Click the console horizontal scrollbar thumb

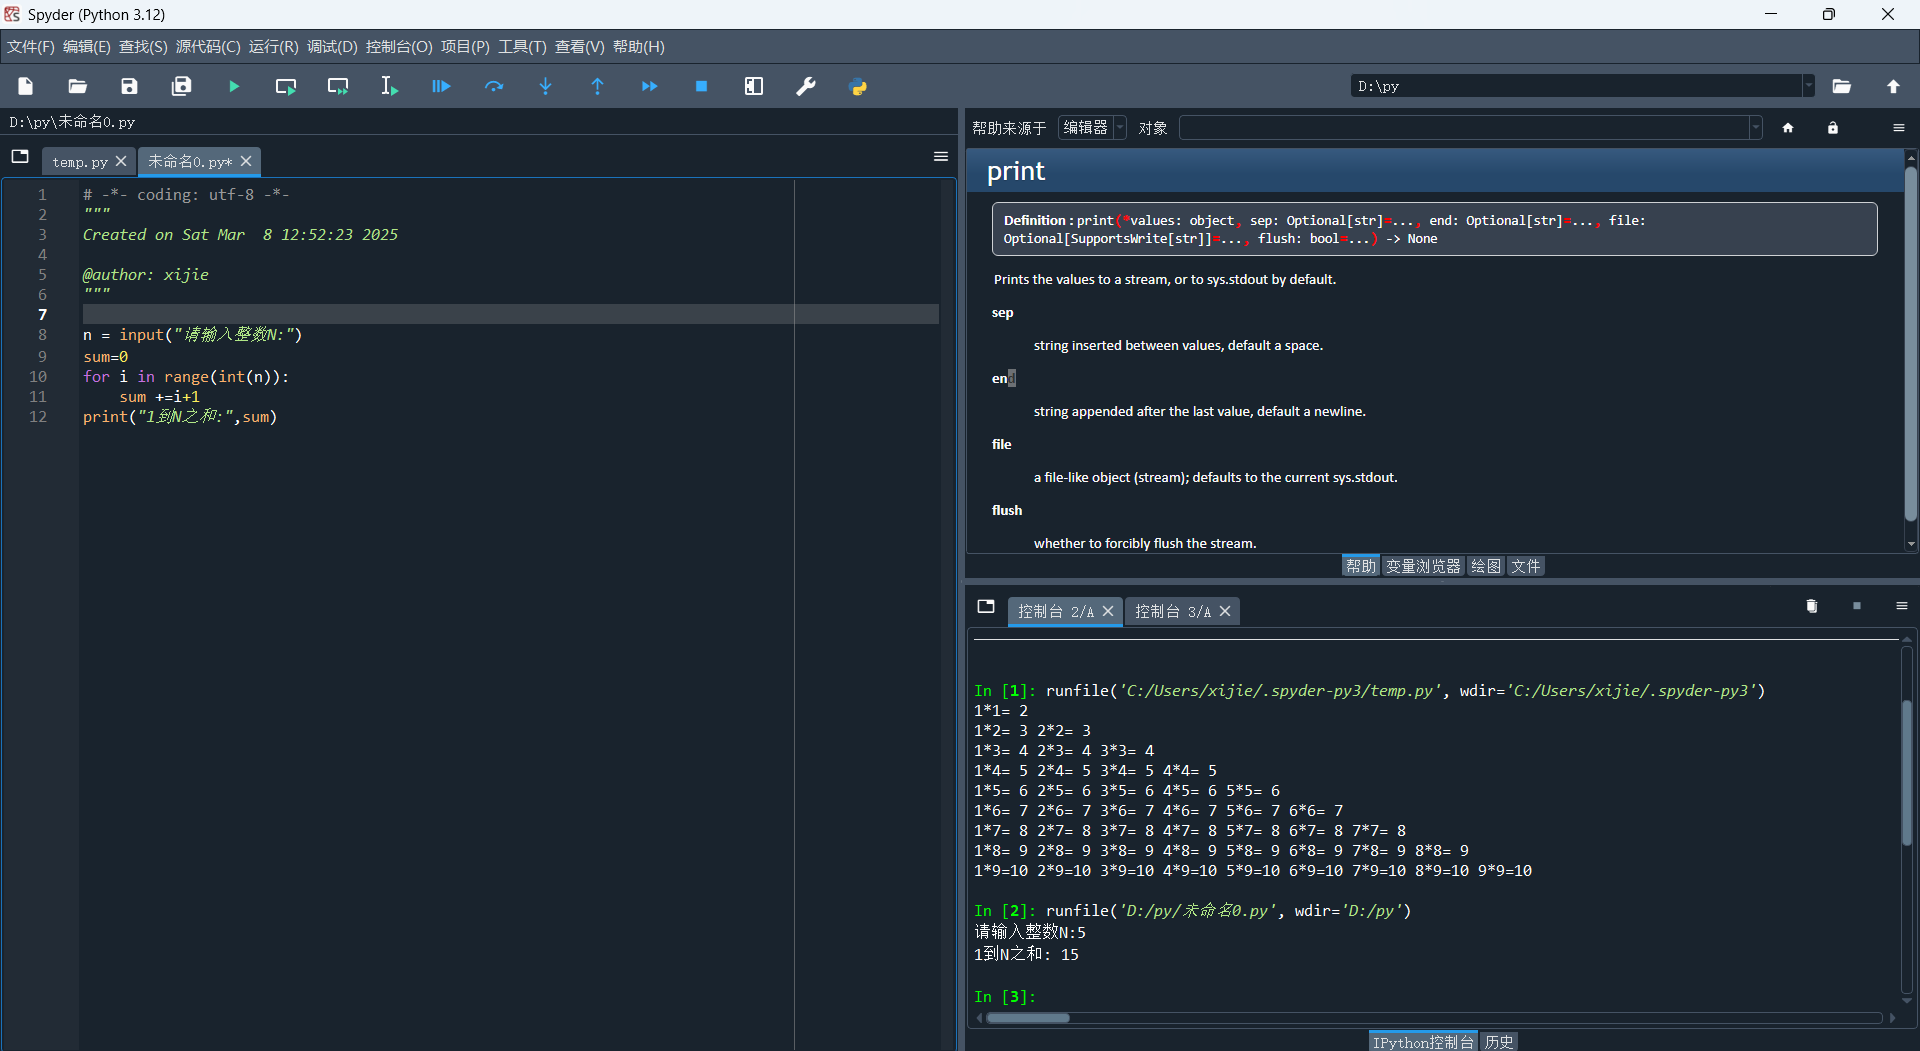click(1027, 1018)
